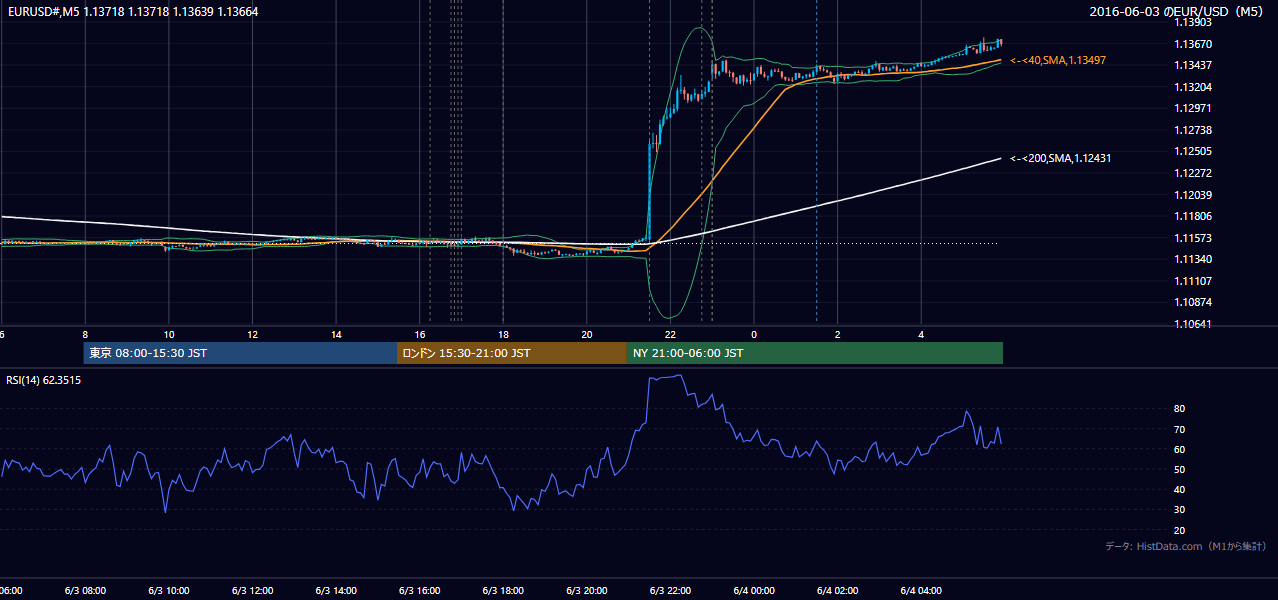This screenshot has width=1278, height=600.
Task: Click the white 200 SMA line end
Action: 999,159
